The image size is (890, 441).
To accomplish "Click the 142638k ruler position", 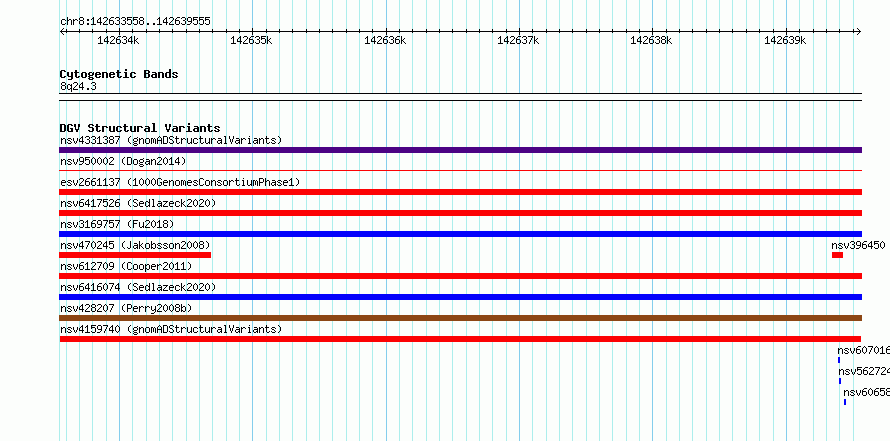I will pyautogui.click(x=652, y=40).
